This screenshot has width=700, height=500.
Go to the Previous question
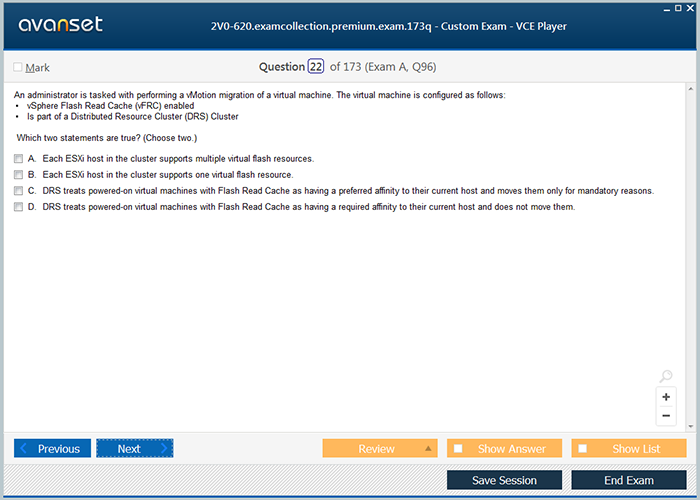tap(52, 449)
